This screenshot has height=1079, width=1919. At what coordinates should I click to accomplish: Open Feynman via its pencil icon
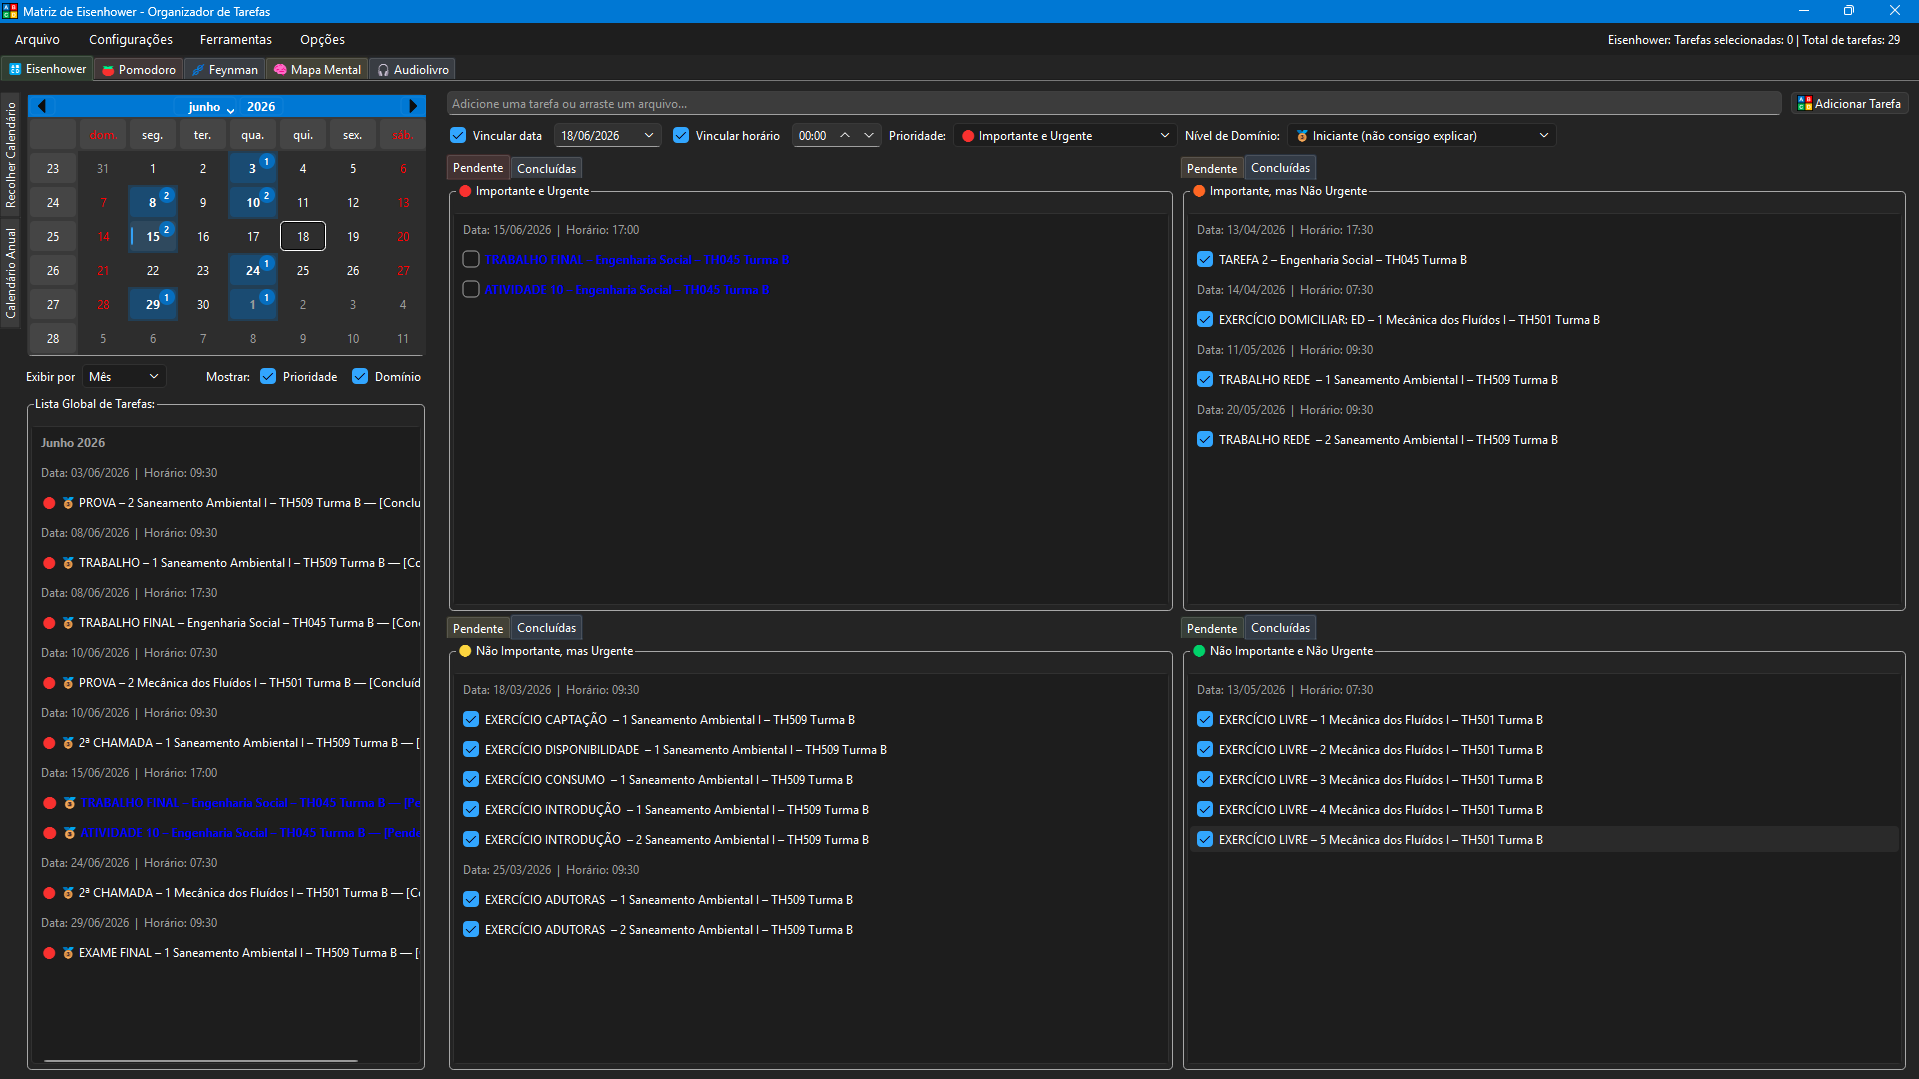[x=198, y=70]
